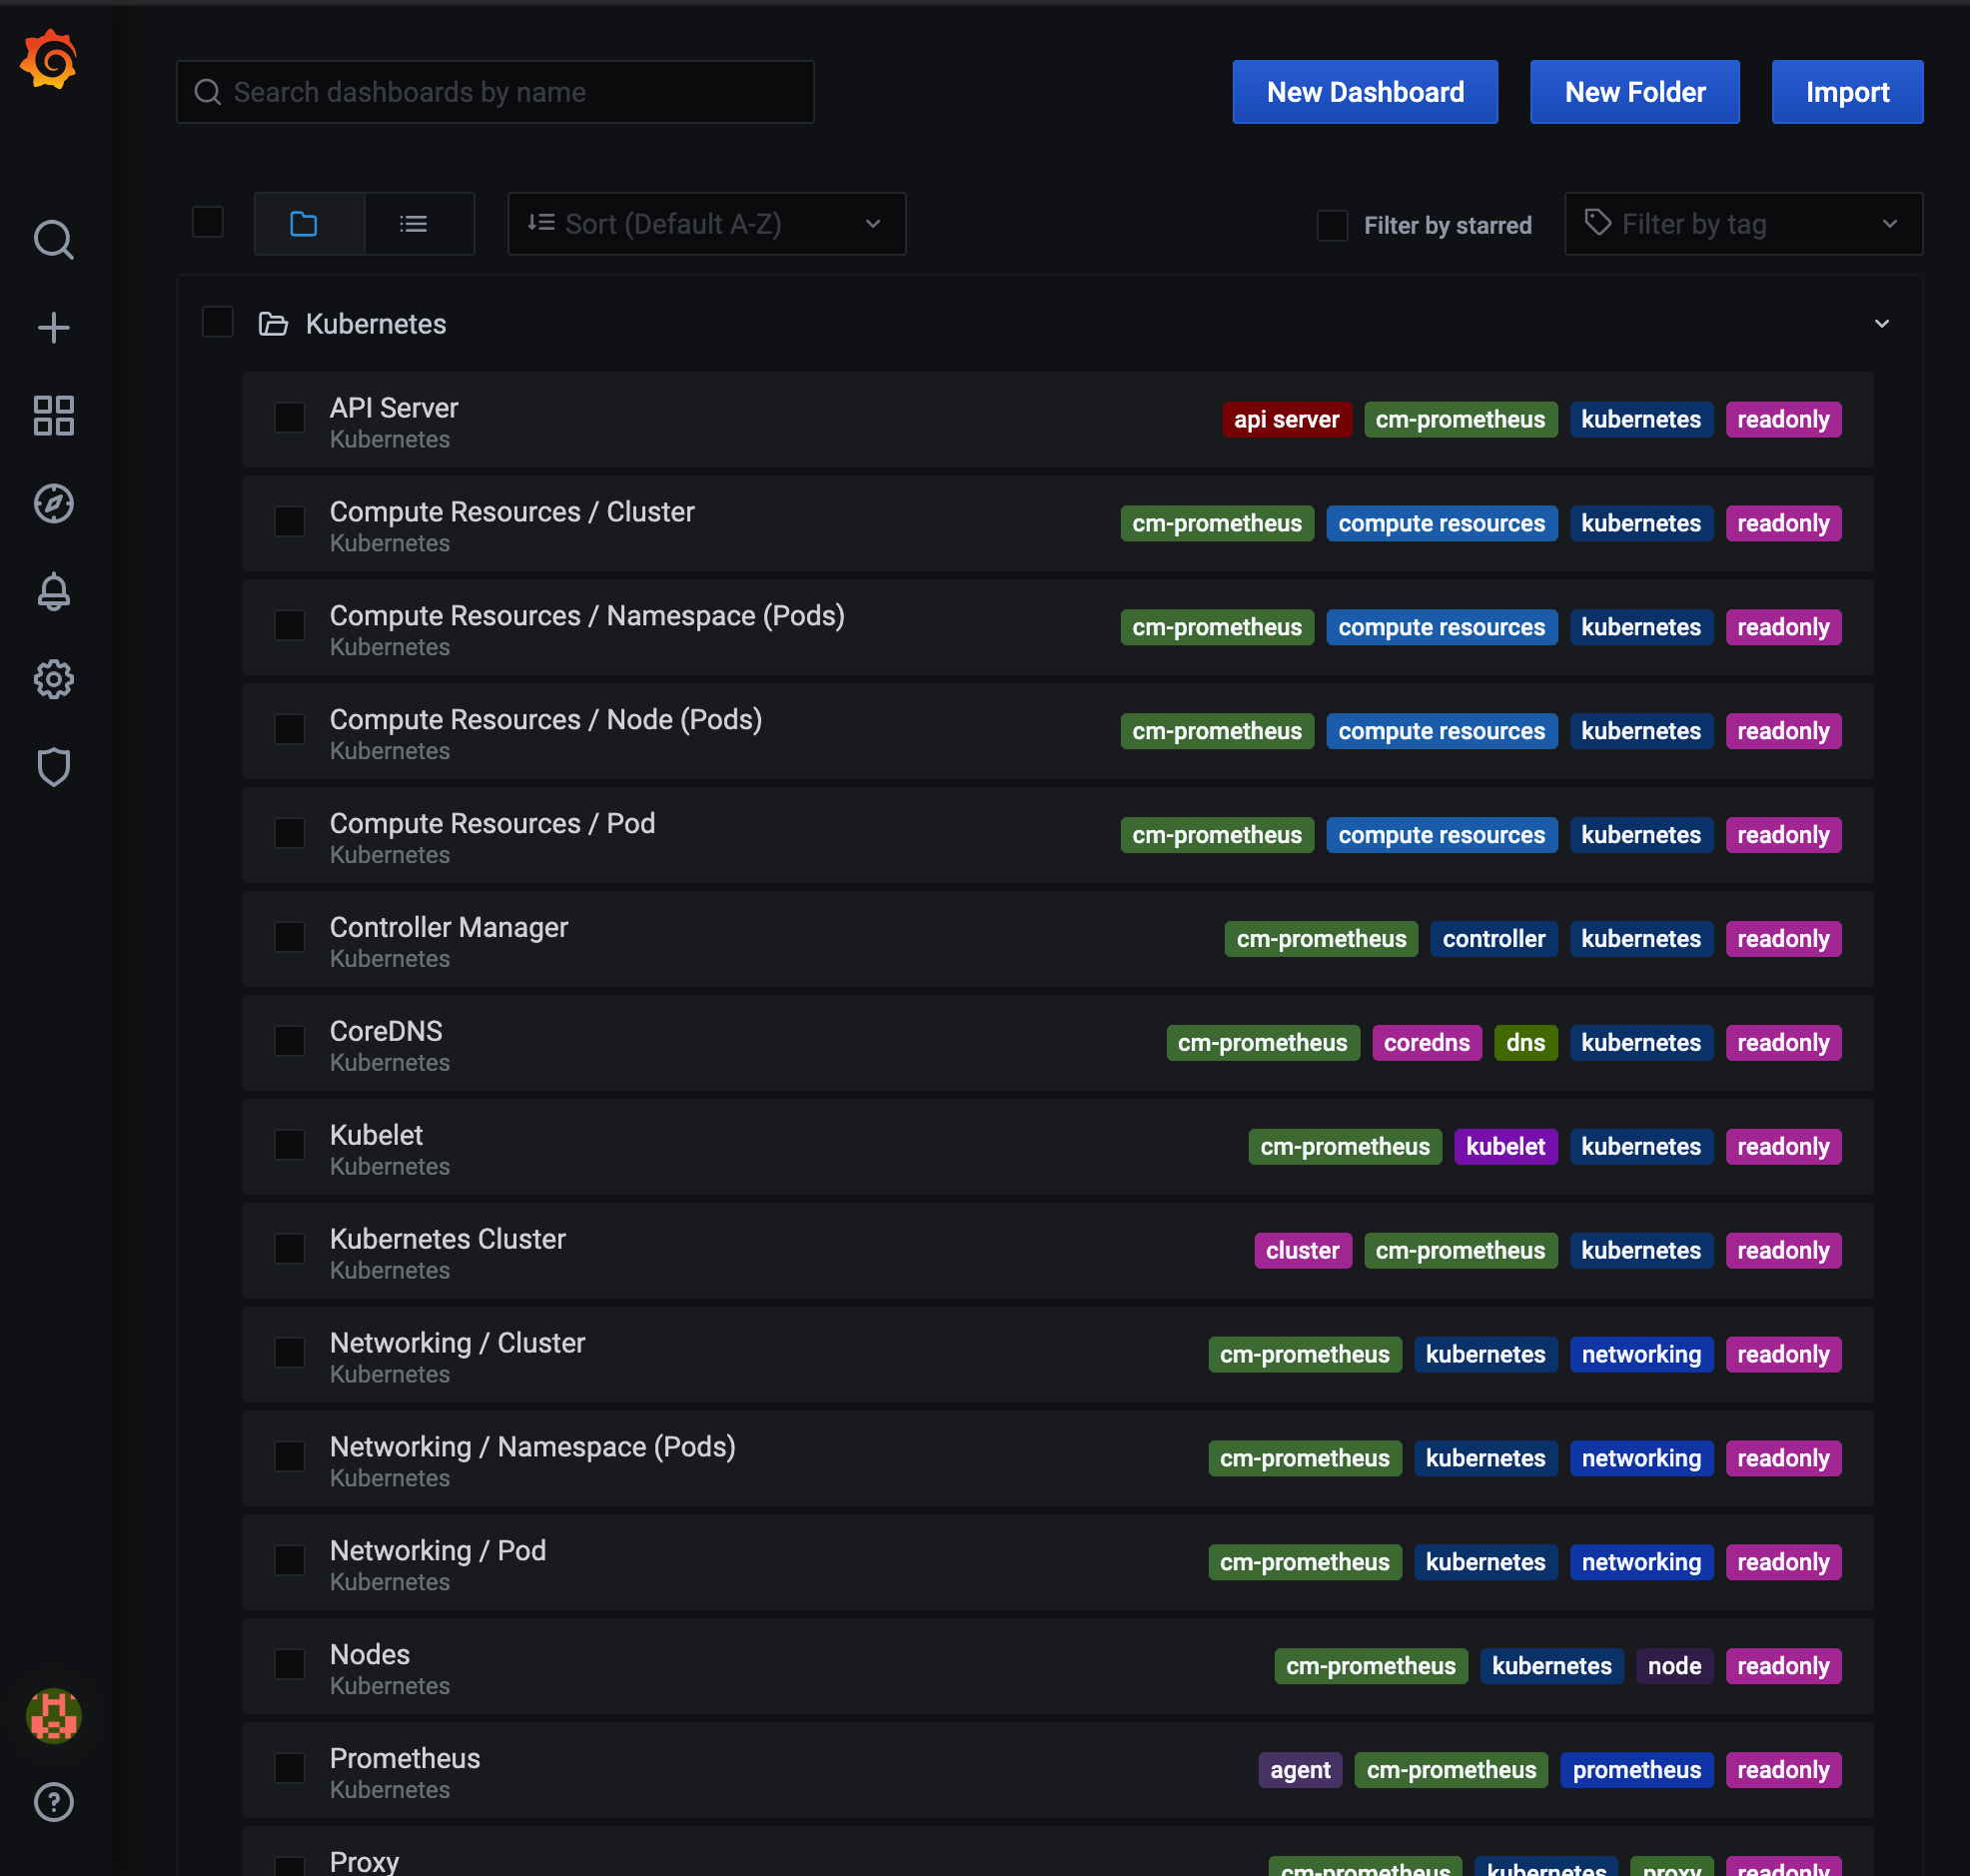The height and width of the screenshot is (1876, 1970).
Task: Click networking tag on Networking / Cluster row
Action: 1641,1355
